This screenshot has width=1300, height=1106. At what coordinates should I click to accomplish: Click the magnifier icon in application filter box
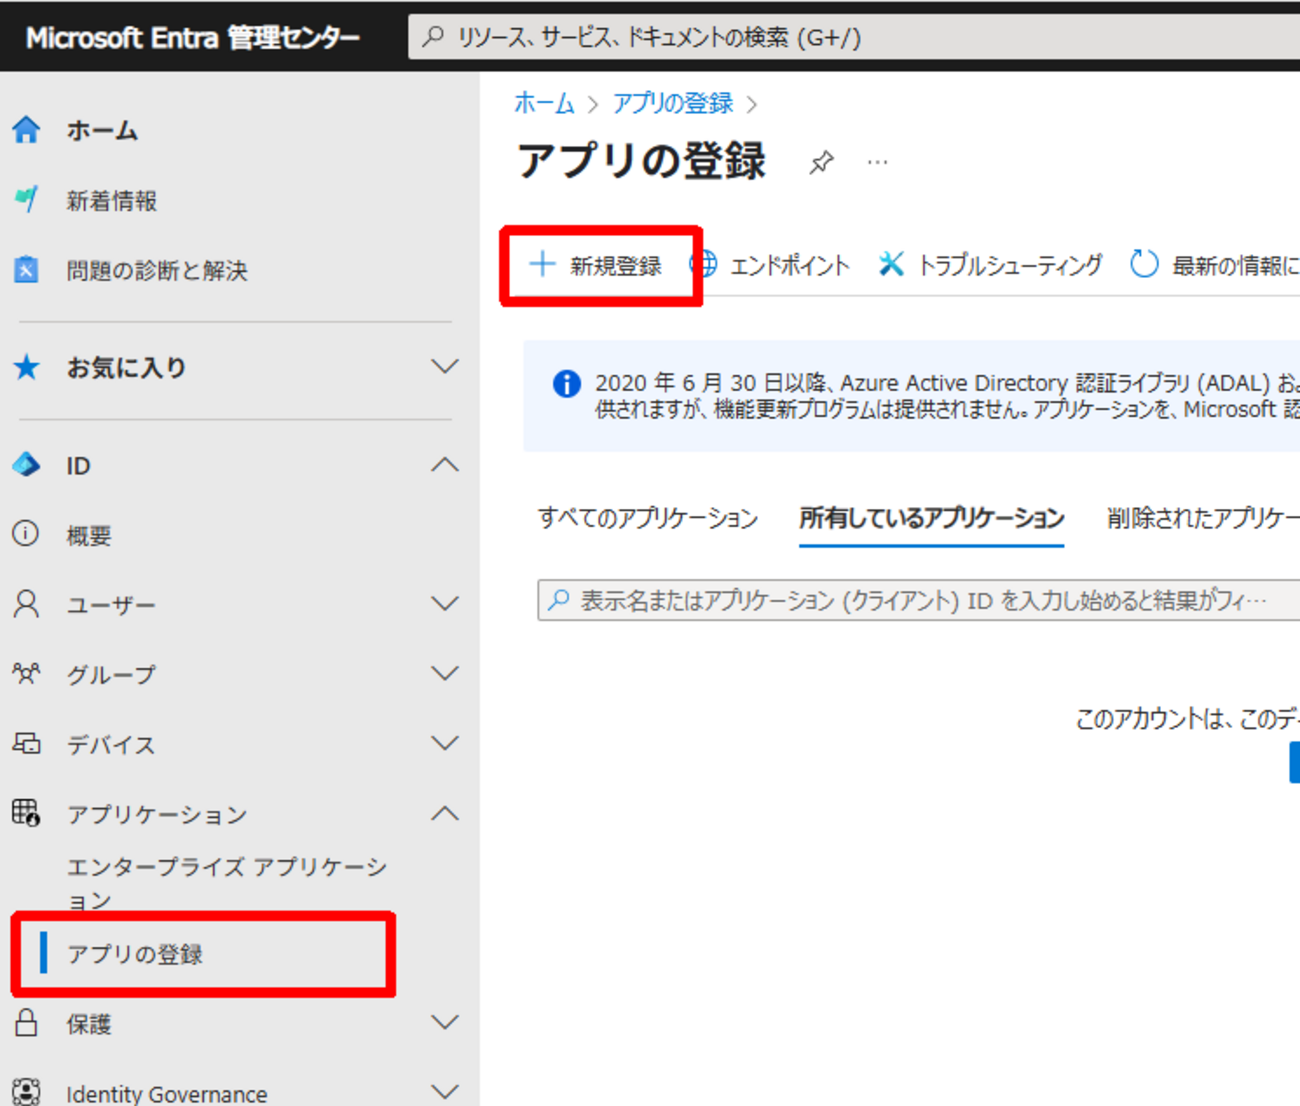[x=559, y=600]
